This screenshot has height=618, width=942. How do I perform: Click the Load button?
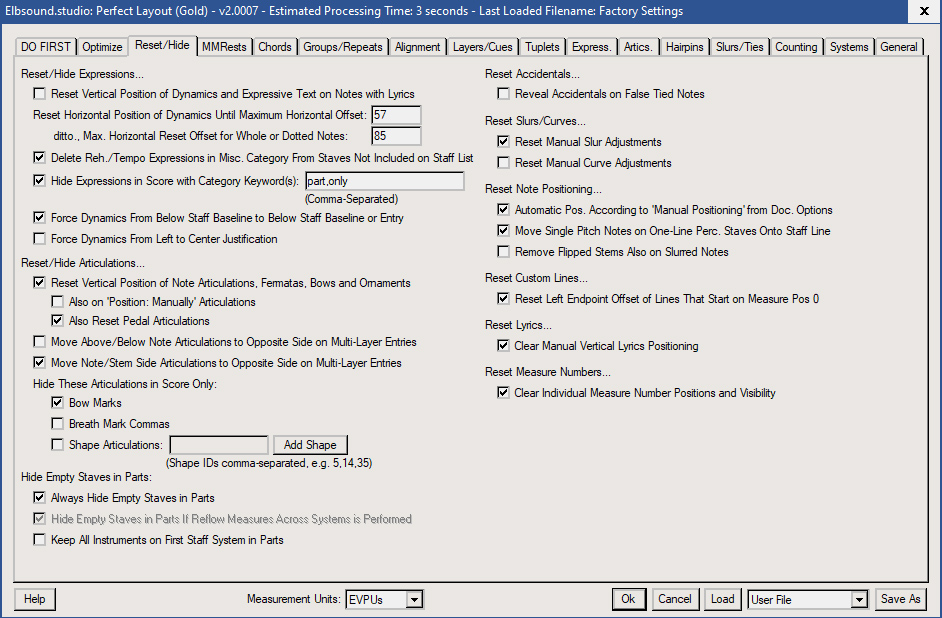(722, 599)
